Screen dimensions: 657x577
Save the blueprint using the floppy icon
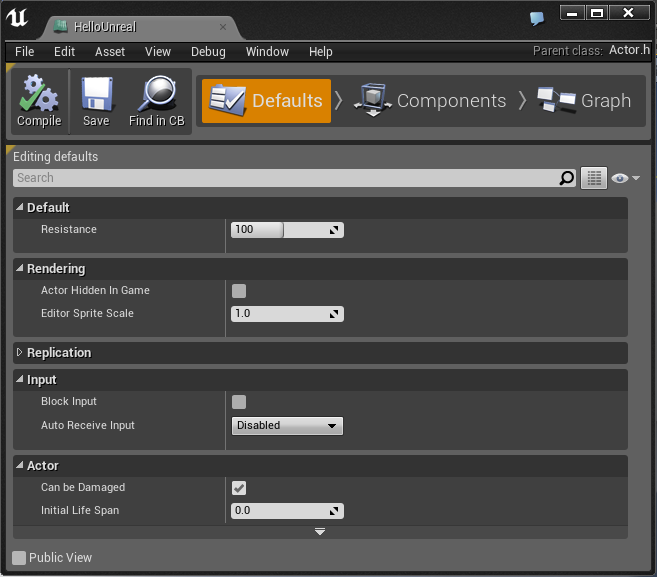[x=96, y=101]
